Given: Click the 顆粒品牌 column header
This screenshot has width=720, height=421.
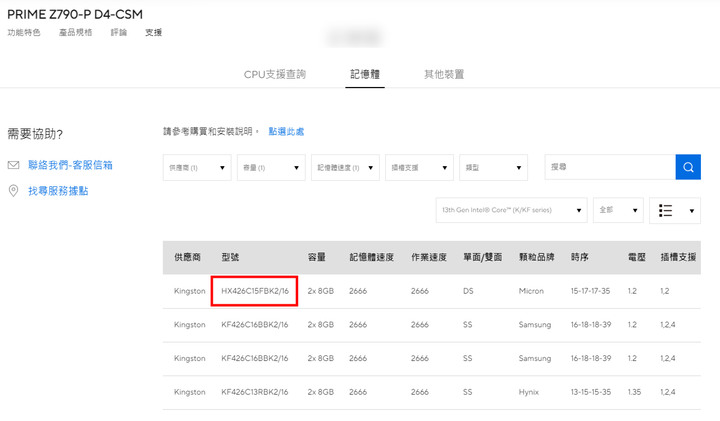Looking at the screenshot, I should point(536,257).
